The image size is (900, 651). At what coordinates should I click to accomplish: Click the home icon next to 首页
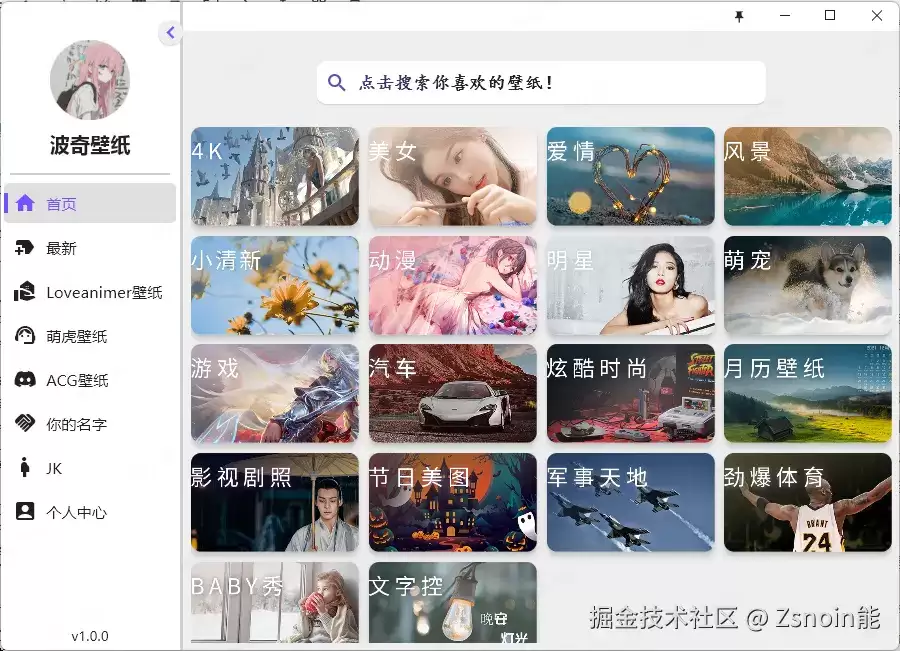pos(25,203)
